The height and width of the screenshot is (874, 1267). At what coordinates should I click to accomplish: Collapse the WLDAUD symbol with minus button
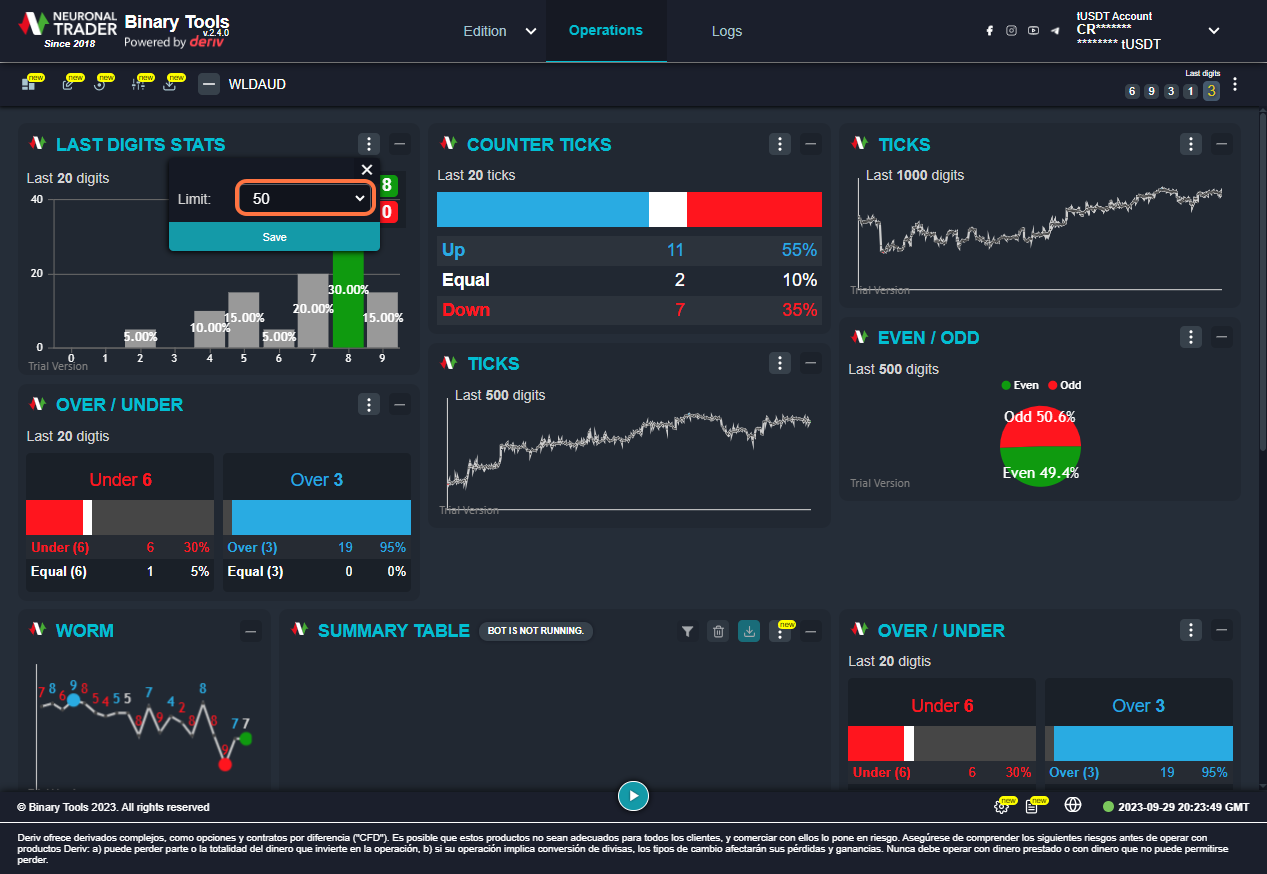click(209, 84)
